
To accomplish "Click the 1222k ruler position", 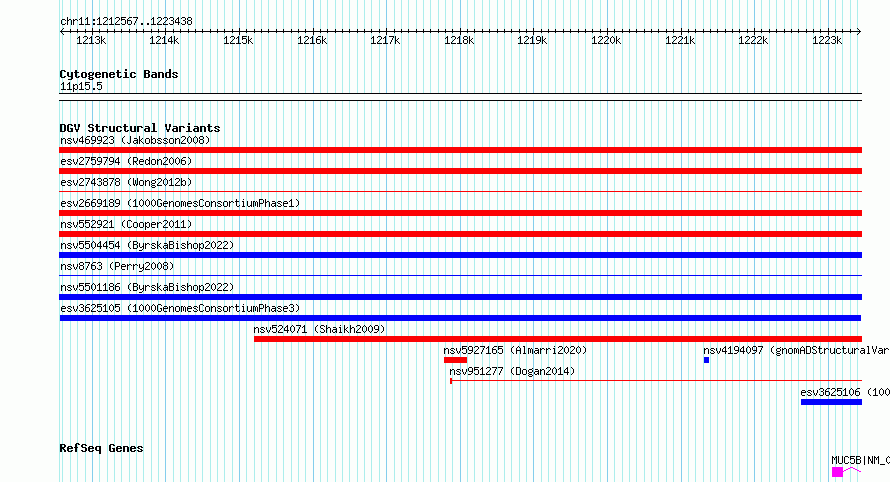I will 753,40.
